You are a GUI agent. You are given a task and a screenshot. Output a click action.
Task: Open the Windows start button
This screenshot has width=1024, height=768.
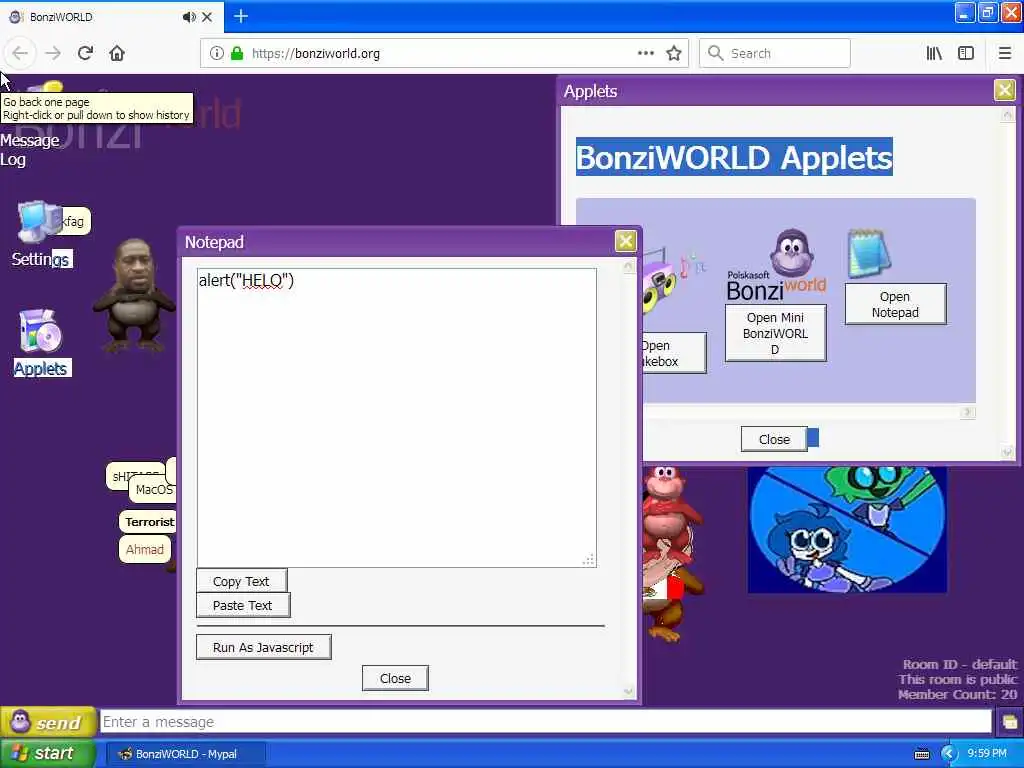pyautogui.click(x=48, y=753)
